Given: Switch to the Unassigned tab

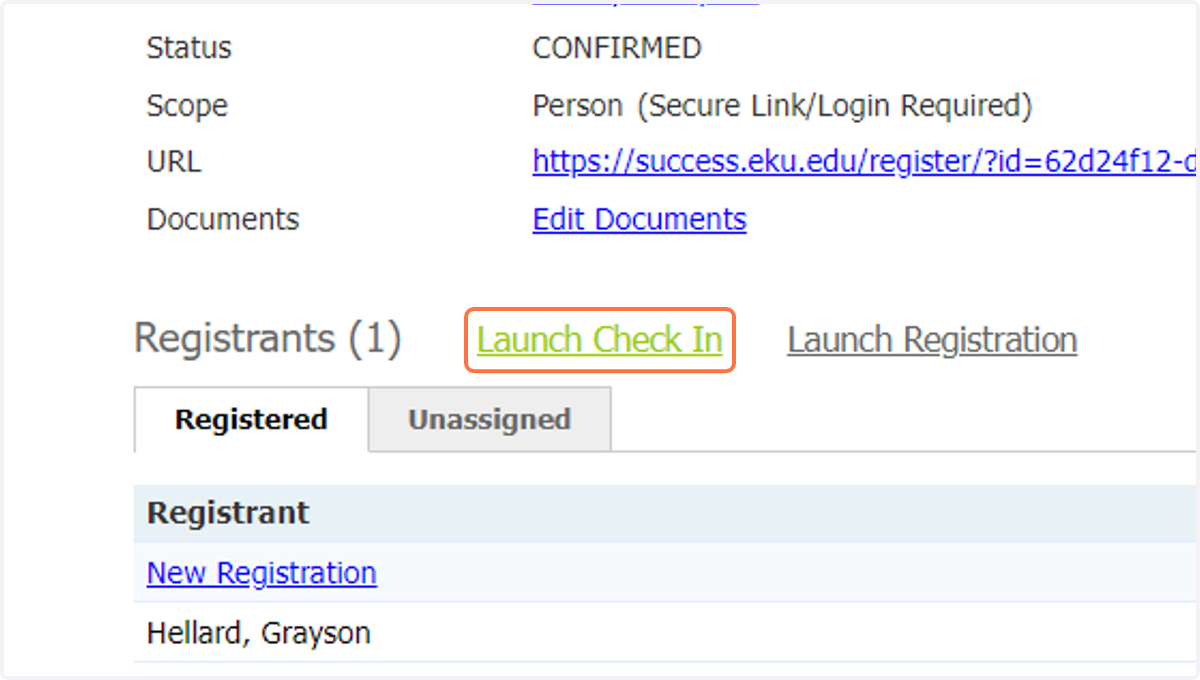Looking at the screenshot, I should click(x=489, y=419).
